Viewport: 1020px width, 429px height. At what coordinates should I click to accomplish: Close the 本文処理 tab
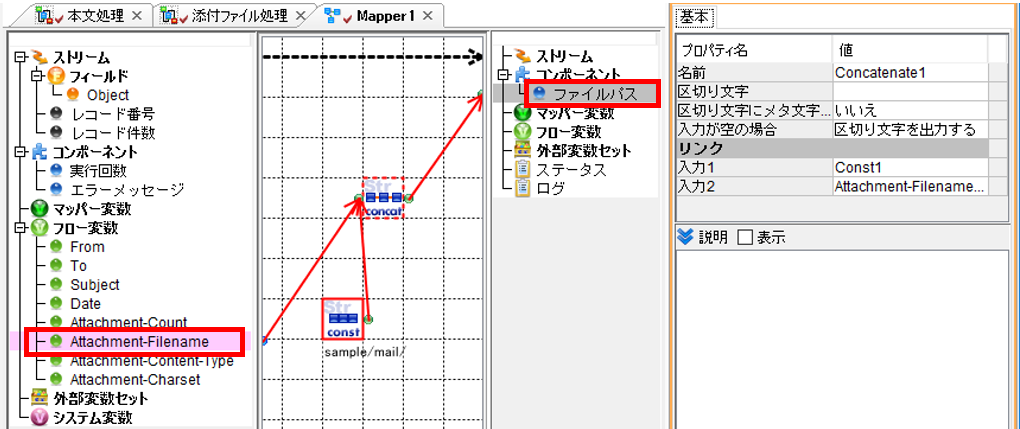click(x=136, y=16)
